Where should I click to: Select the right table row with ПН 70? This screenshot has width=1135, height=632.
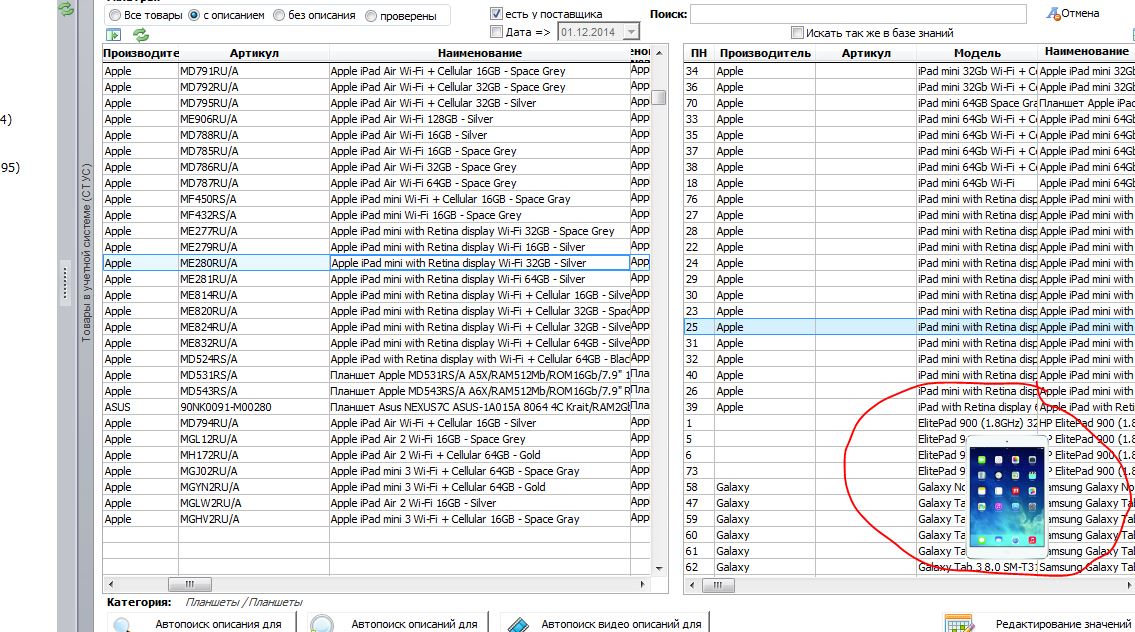pyautogui.click(x=909, y=103)
